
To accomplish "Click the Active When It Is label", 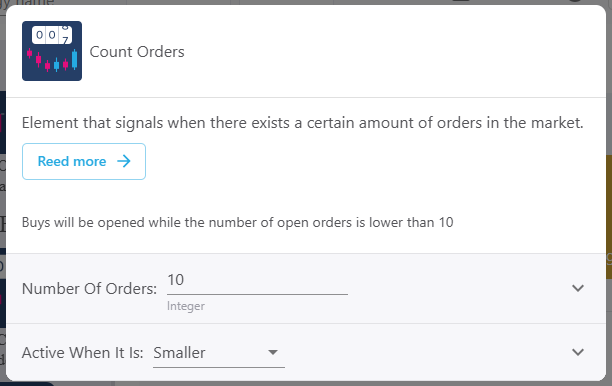I will (x=83, y=353).
